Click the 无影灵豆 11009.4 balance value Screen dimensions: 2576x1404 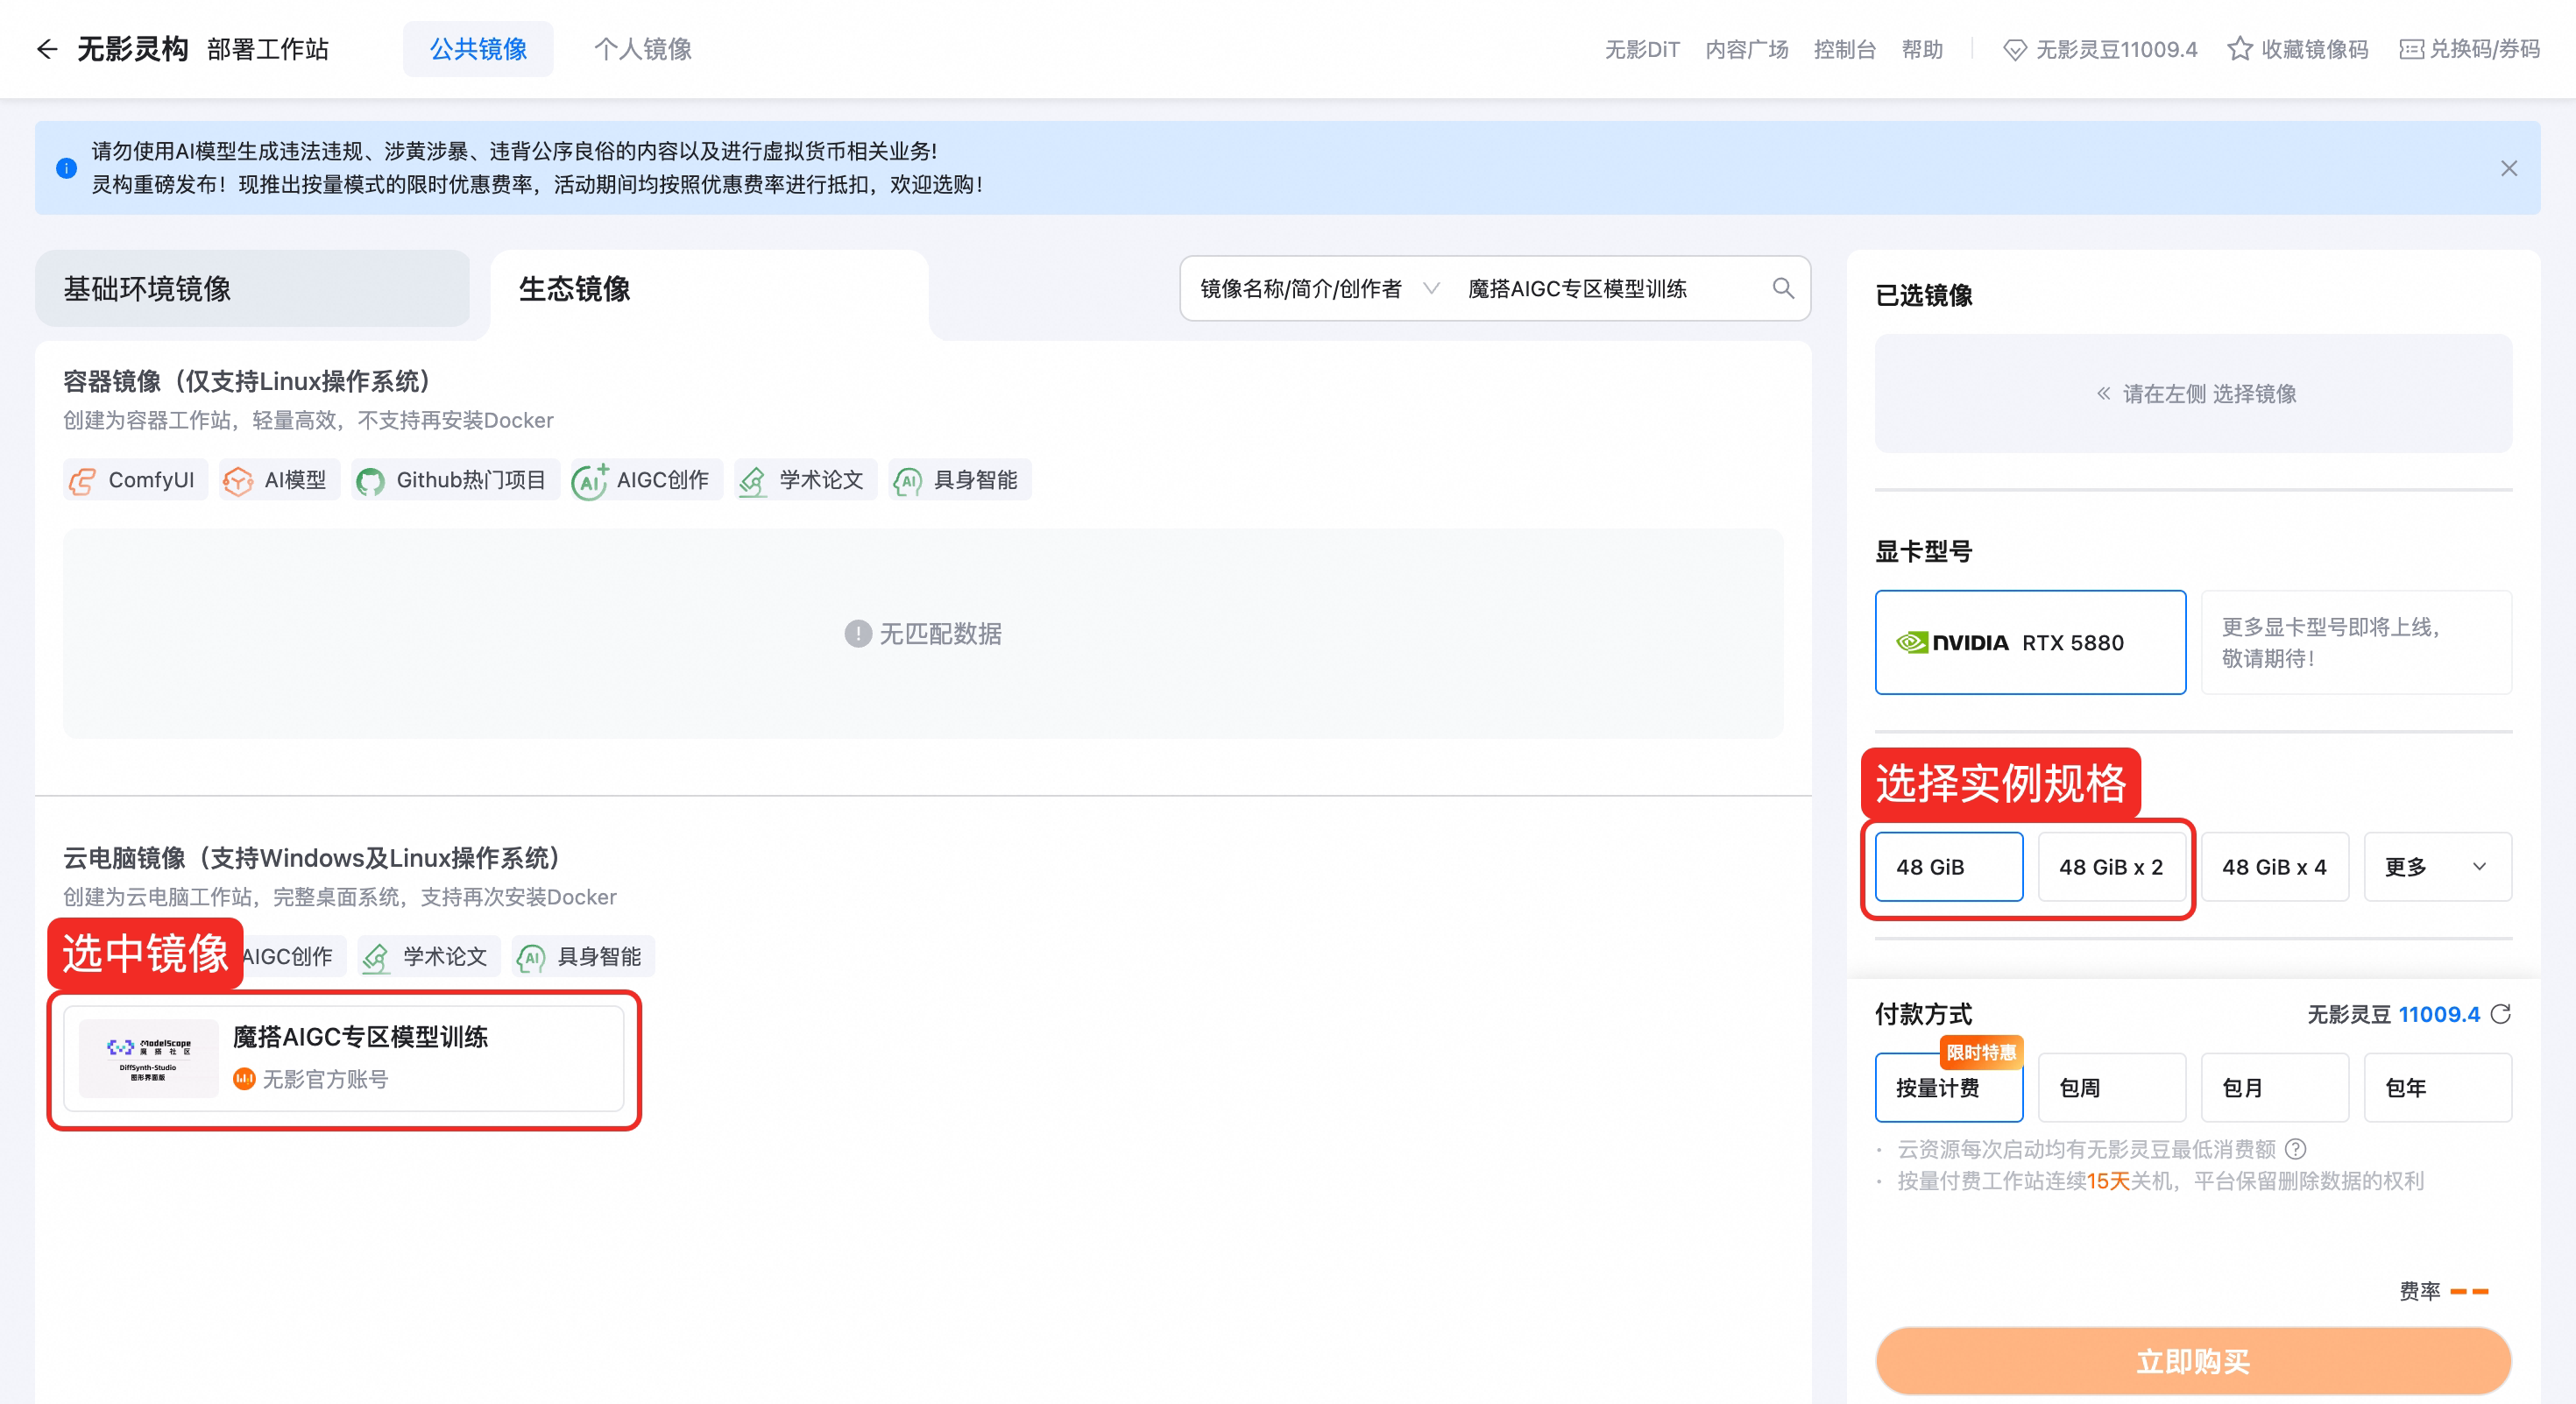[x=2439, y=1015]
